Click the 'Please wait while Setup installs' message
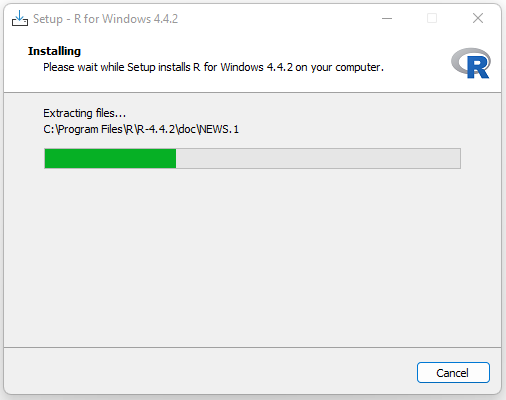506x400 pixels. [x=117, y=67]
